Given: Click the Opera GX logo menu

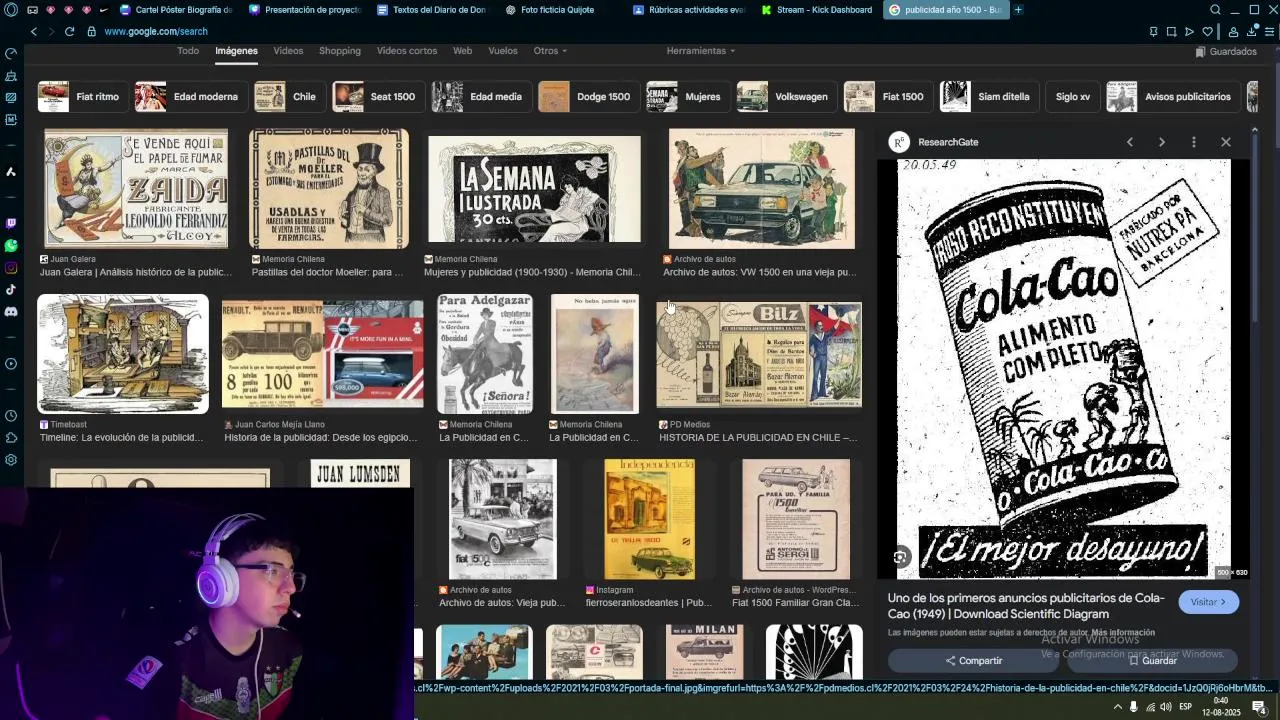Looking at the screenshot, I should 10,10.
